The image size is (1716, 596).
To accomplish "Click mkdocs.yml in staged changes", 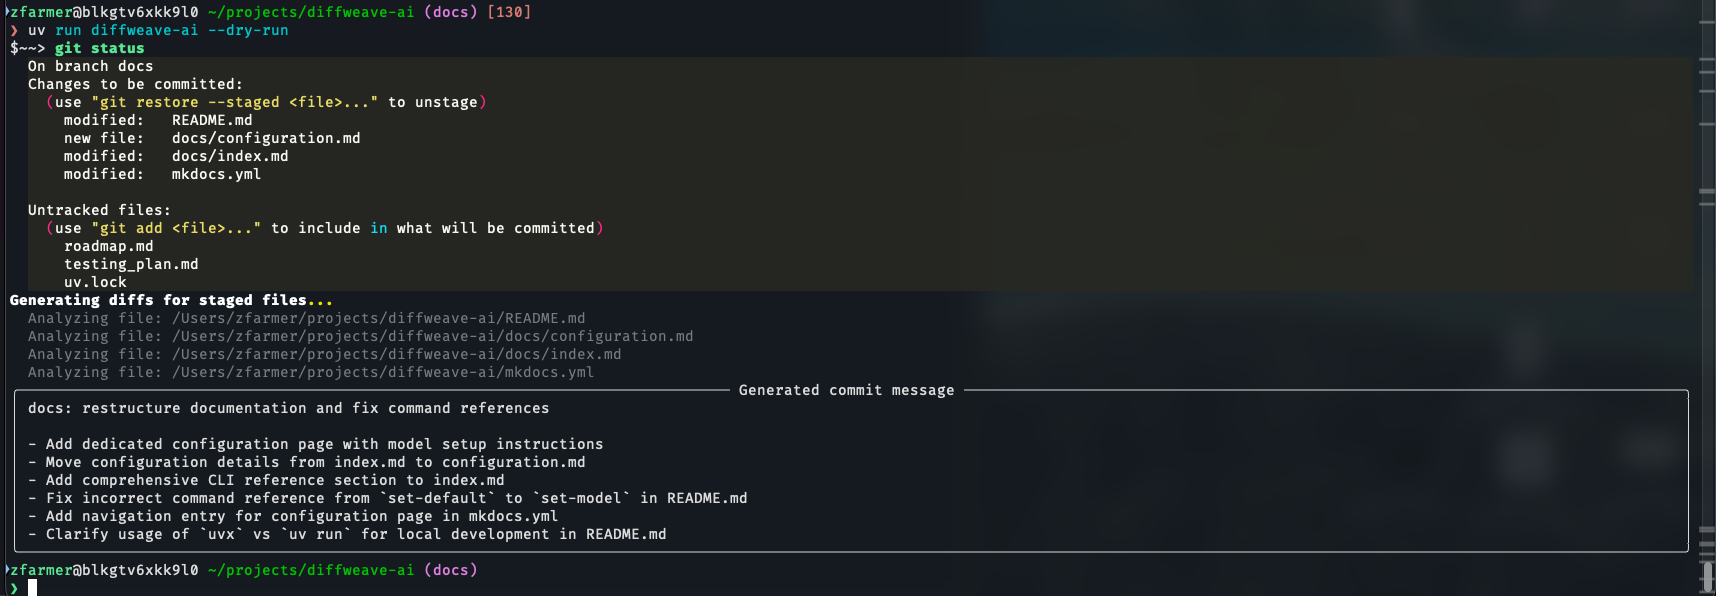I will click(216, 174).
